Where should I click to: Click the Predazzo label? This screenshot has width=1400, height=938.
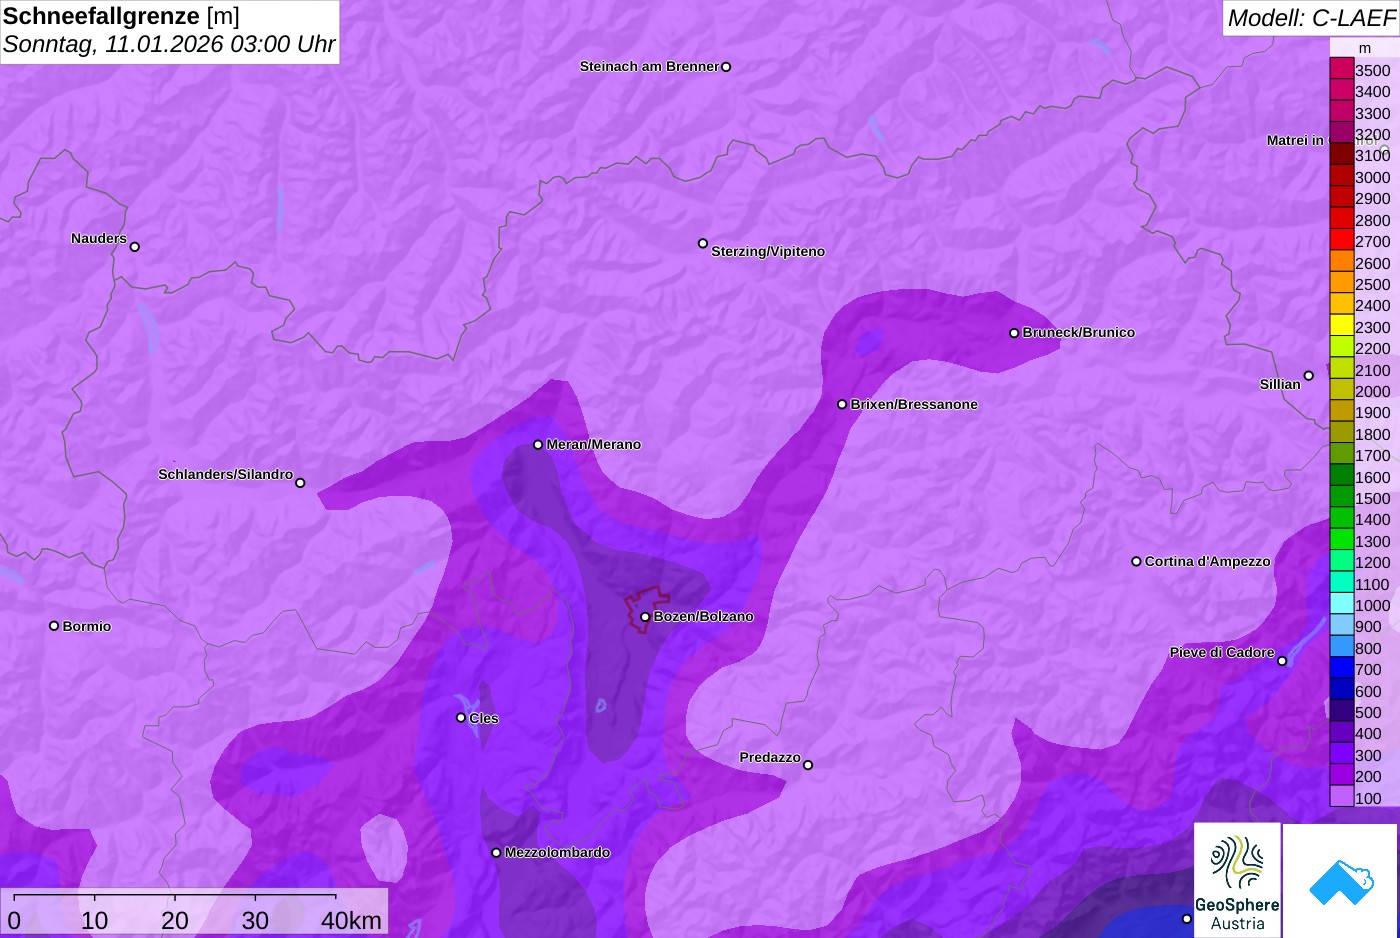pos(770,758)
